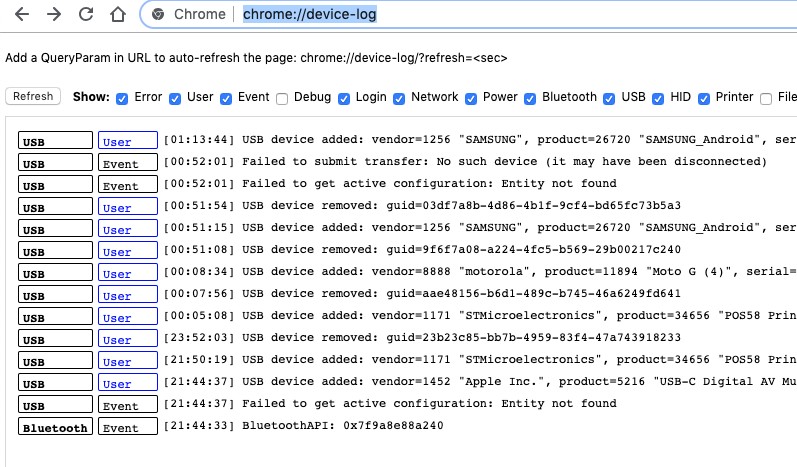The height and width of the screenshot is (467, 797).
Task: Click the motorola Moto G (4) added entry
Action: pos(519,272)
